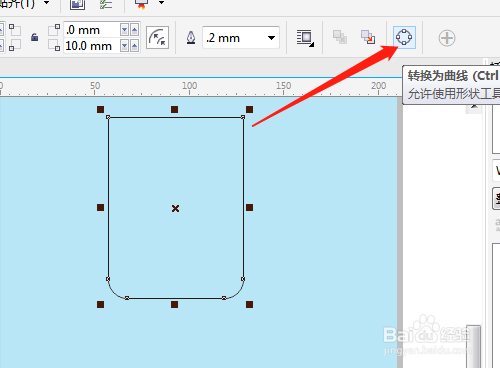Click the middle-right selection handle
The image size is (500, 368).
pyautogui.click(x=249, y=208)
